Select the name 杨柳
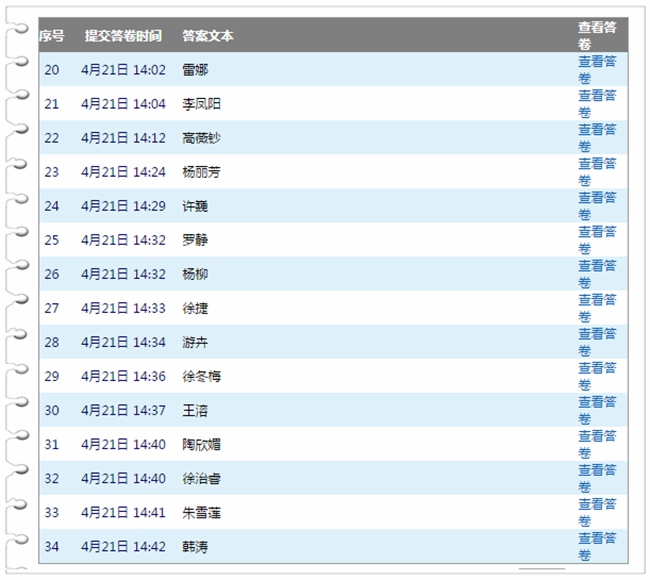Viewport: 650px width, 580px height. pos(195,274)
